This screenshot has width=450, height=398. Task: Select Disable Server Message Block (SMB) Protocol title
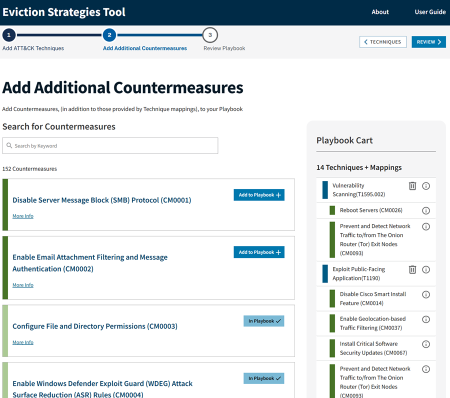pos(102,200)
